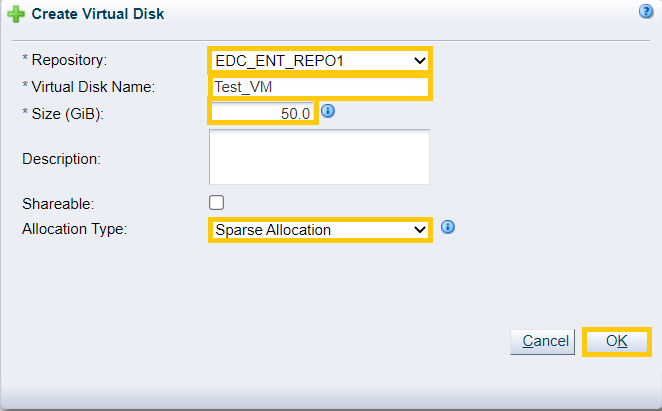Image resolution: width=662 pixels, height=411 pixels.
Task: Focus the Virtual Disk Name field containing Test_VM
Action: (x=320, y=87)
